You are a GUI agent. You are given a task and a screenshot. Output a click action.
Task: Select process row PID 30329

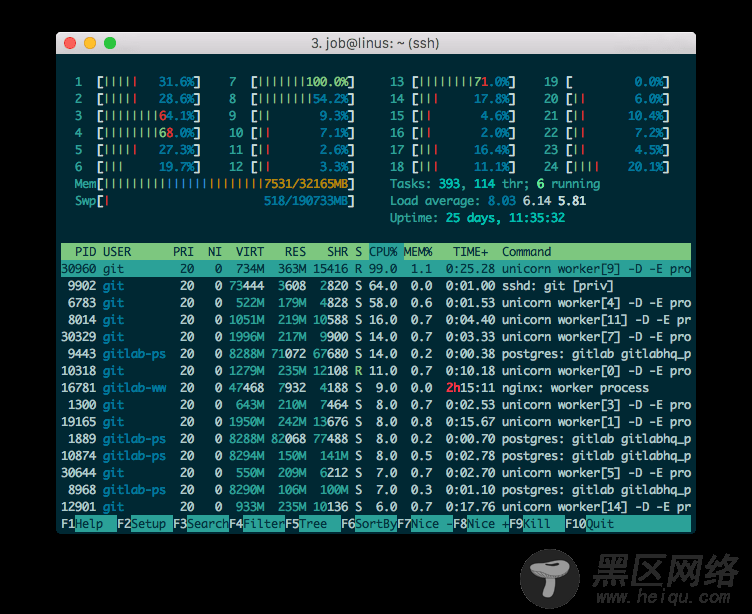[x=376, y=337]
